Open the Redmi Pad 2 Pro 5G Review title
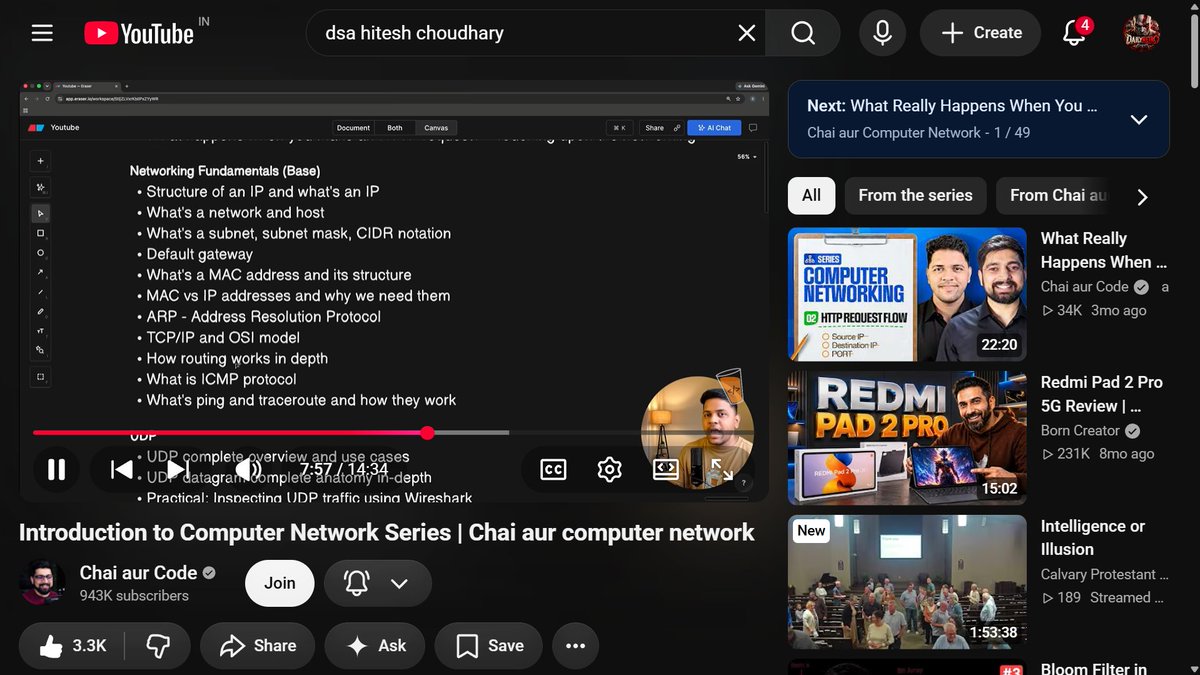 (1102, 394)
